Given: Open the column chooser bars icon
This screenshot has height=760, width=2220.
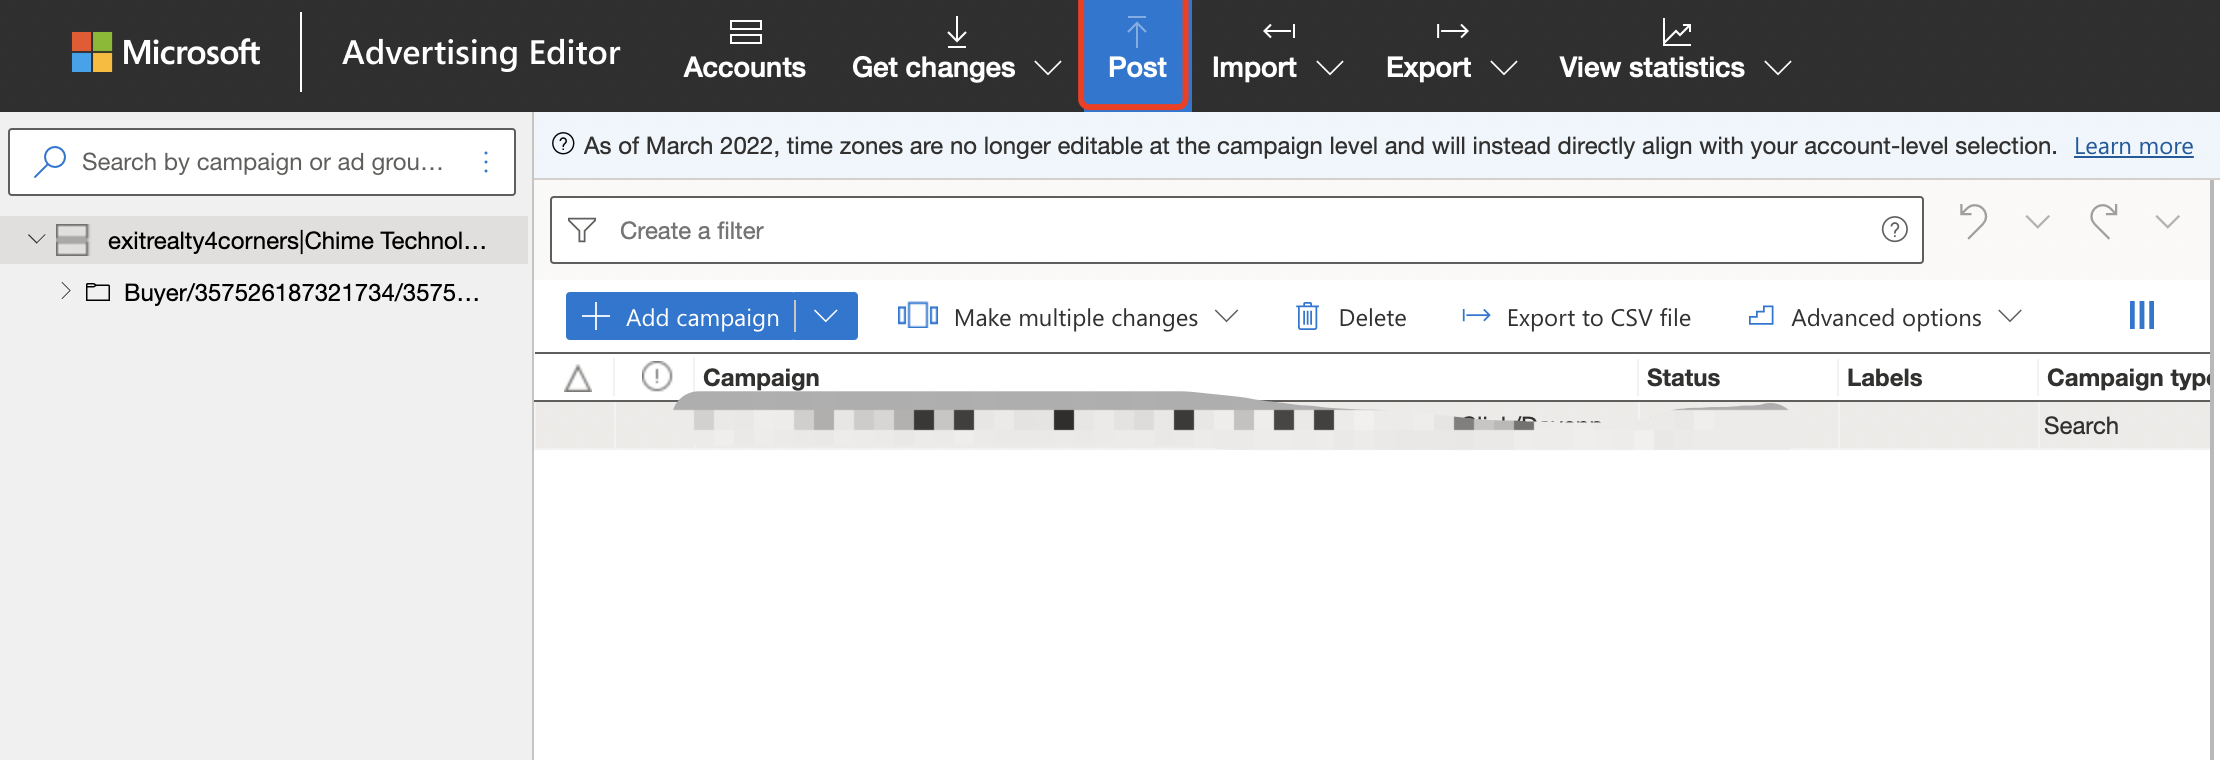Looking at the screenshot, I should [2141, 316].
